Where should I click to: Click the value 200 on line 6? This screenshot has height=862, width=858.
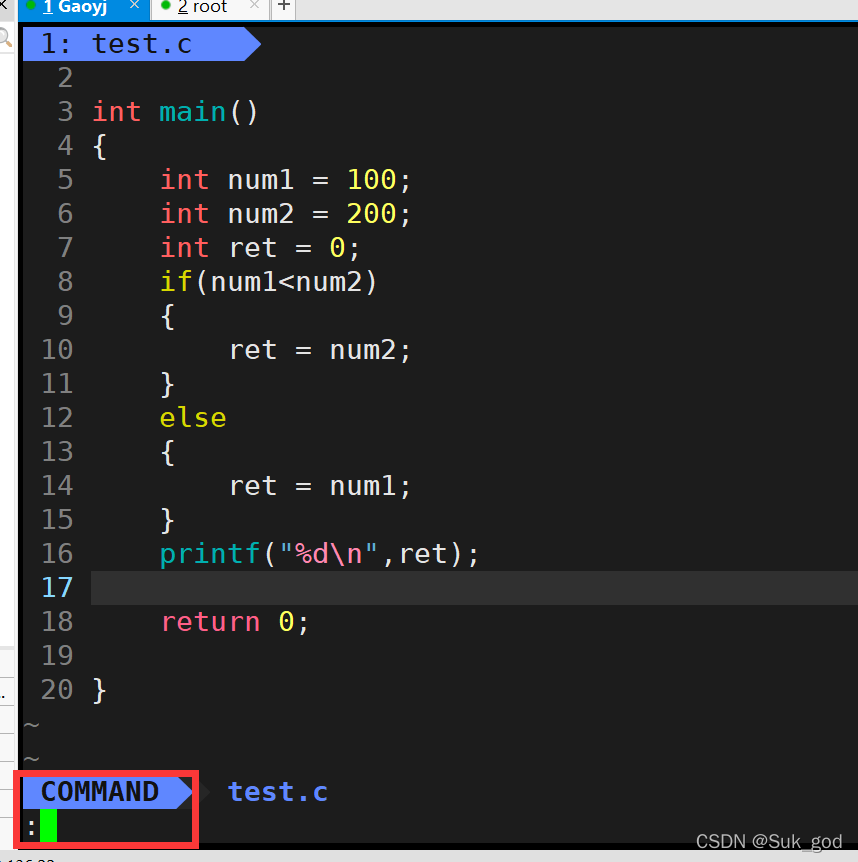(x=372, y=214)
